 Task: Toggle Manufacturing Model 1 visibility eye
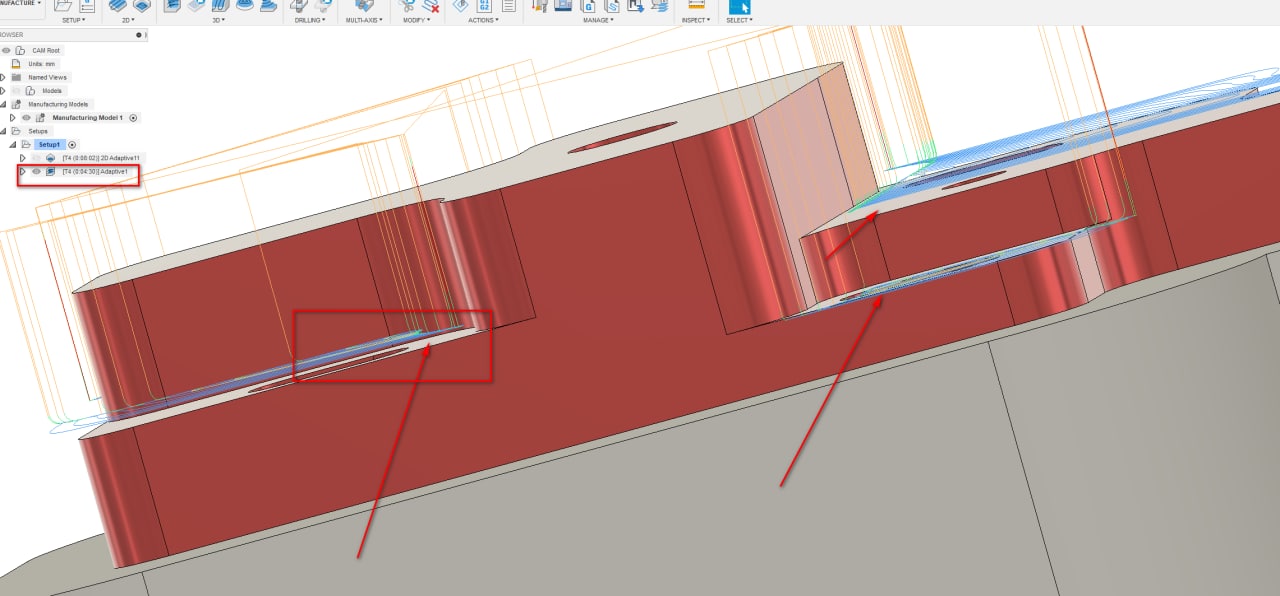click(27, 118)
